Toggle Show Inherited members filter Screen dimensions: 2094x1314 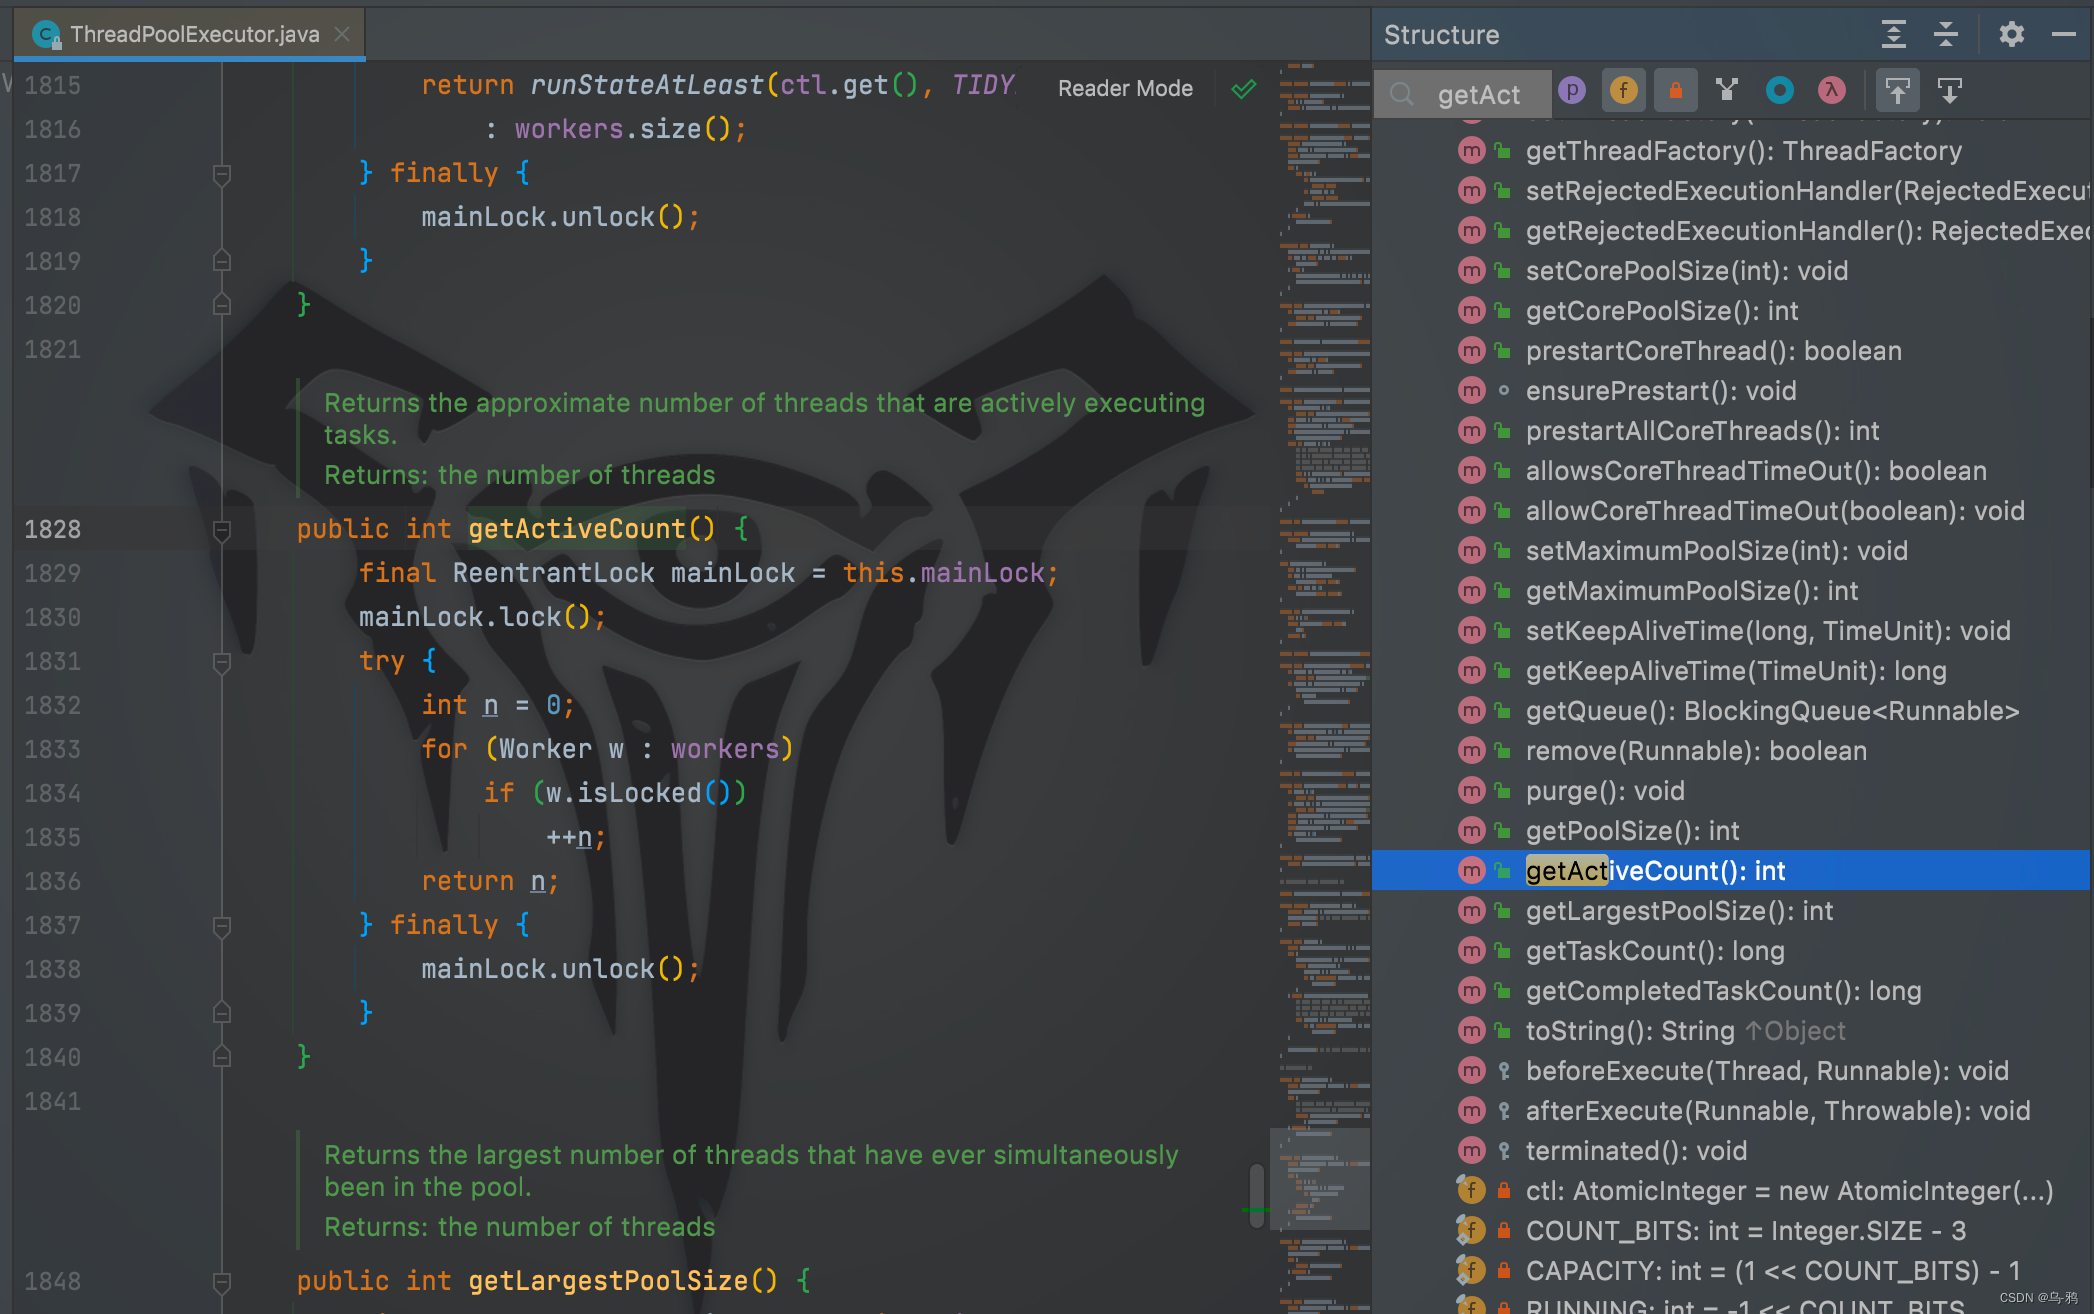(1727, 91)
